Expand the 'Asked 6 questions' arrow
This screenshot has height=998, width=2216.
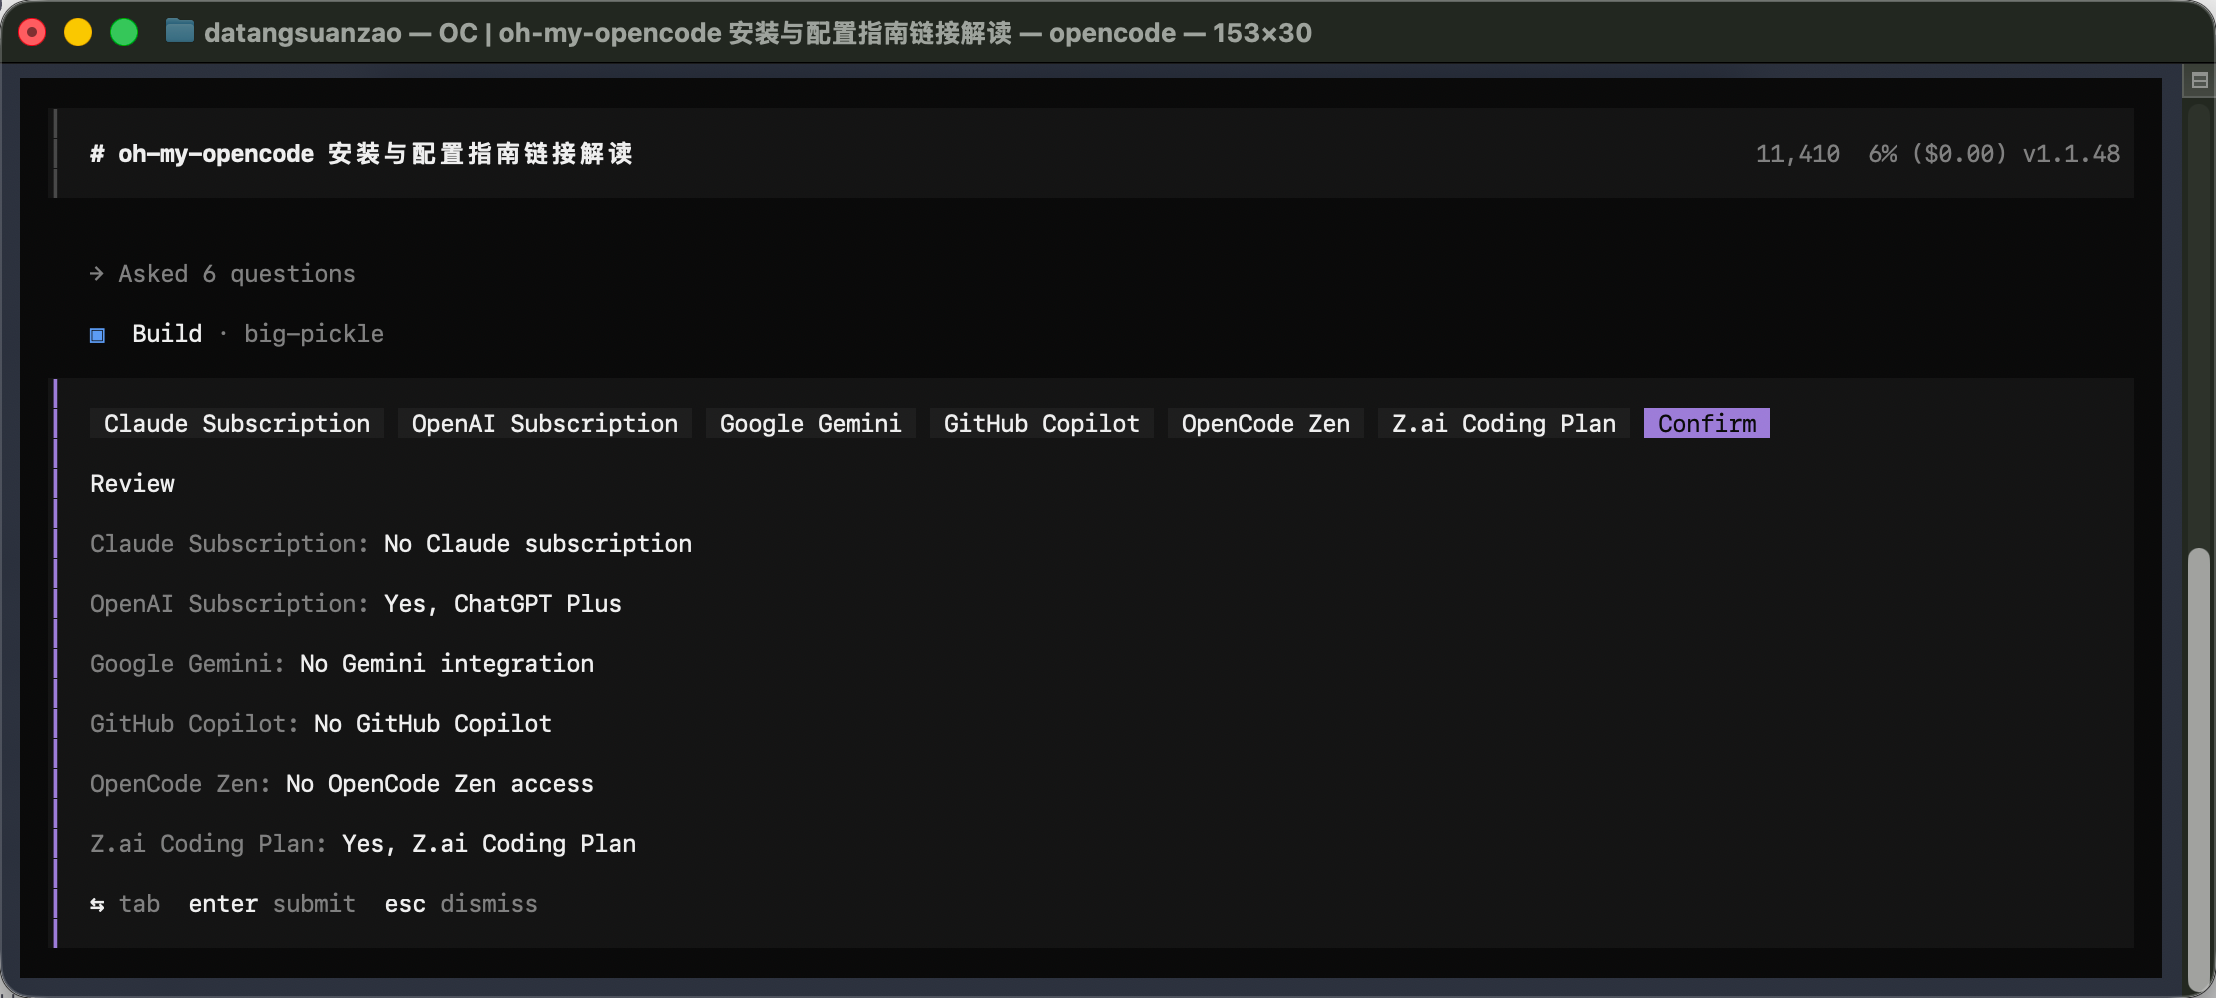pos(97,273)
